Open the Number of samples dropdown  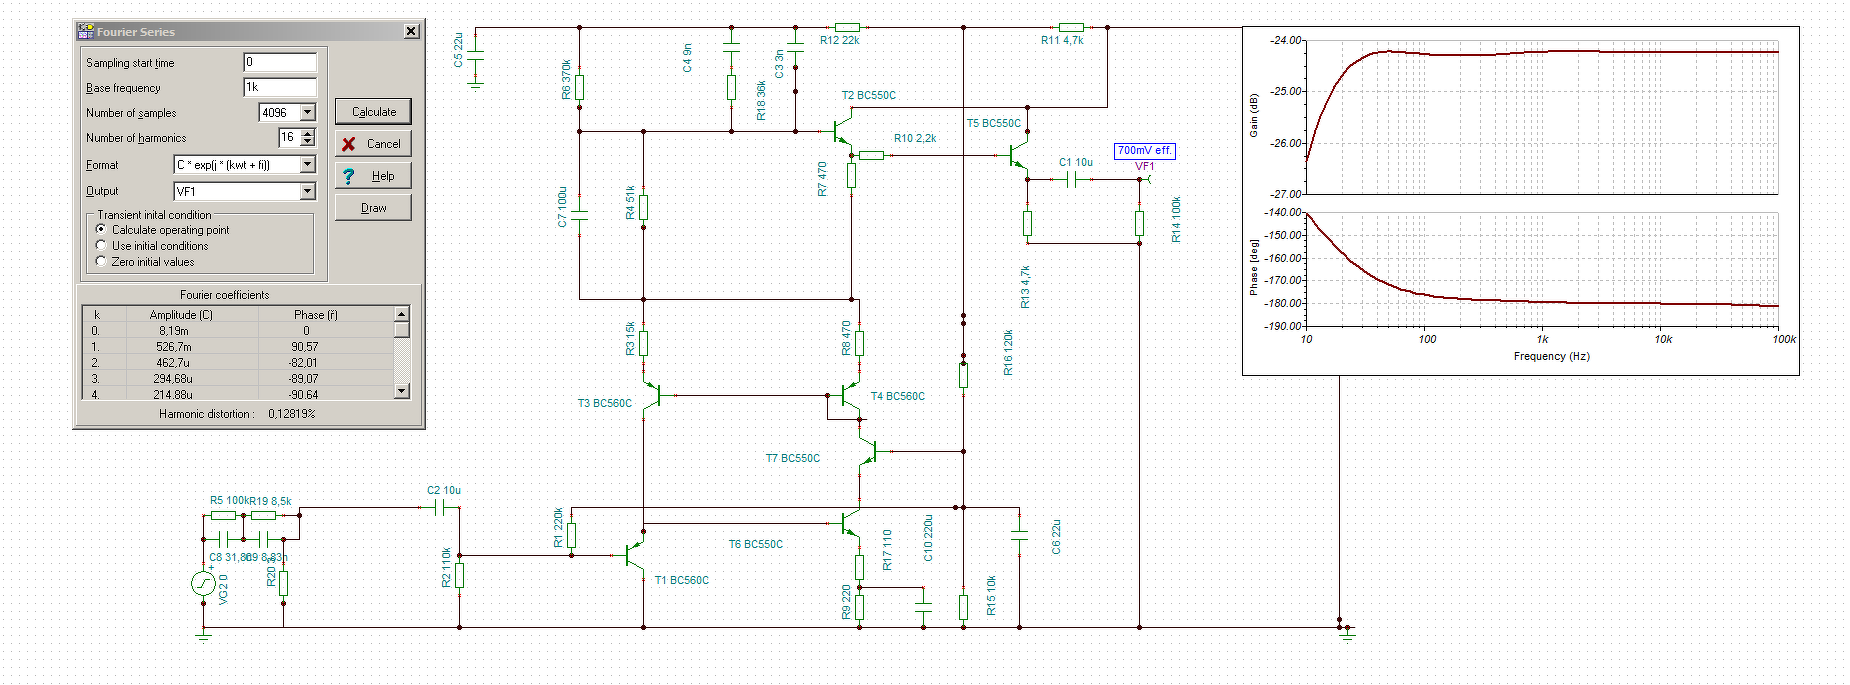click(308, 113)
